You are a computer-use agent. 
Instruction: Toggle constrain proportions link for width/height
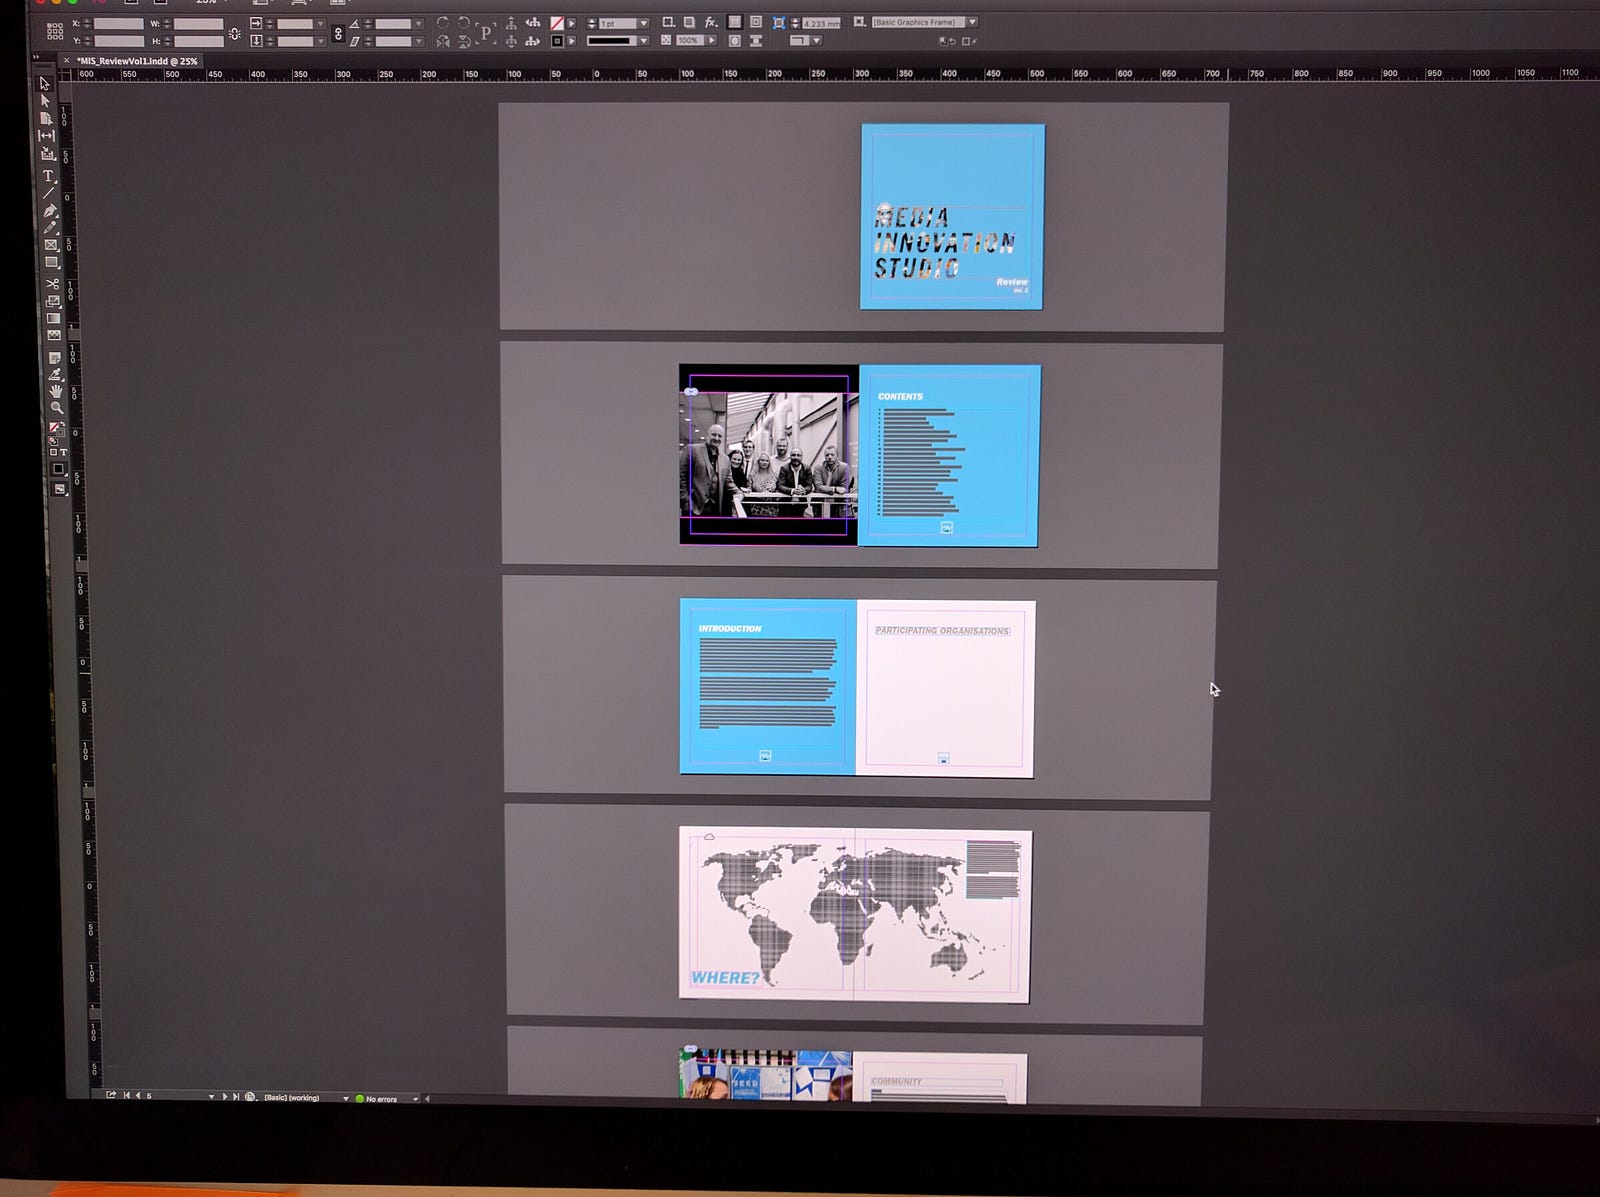pyautogui.click(x=235, y=33)
